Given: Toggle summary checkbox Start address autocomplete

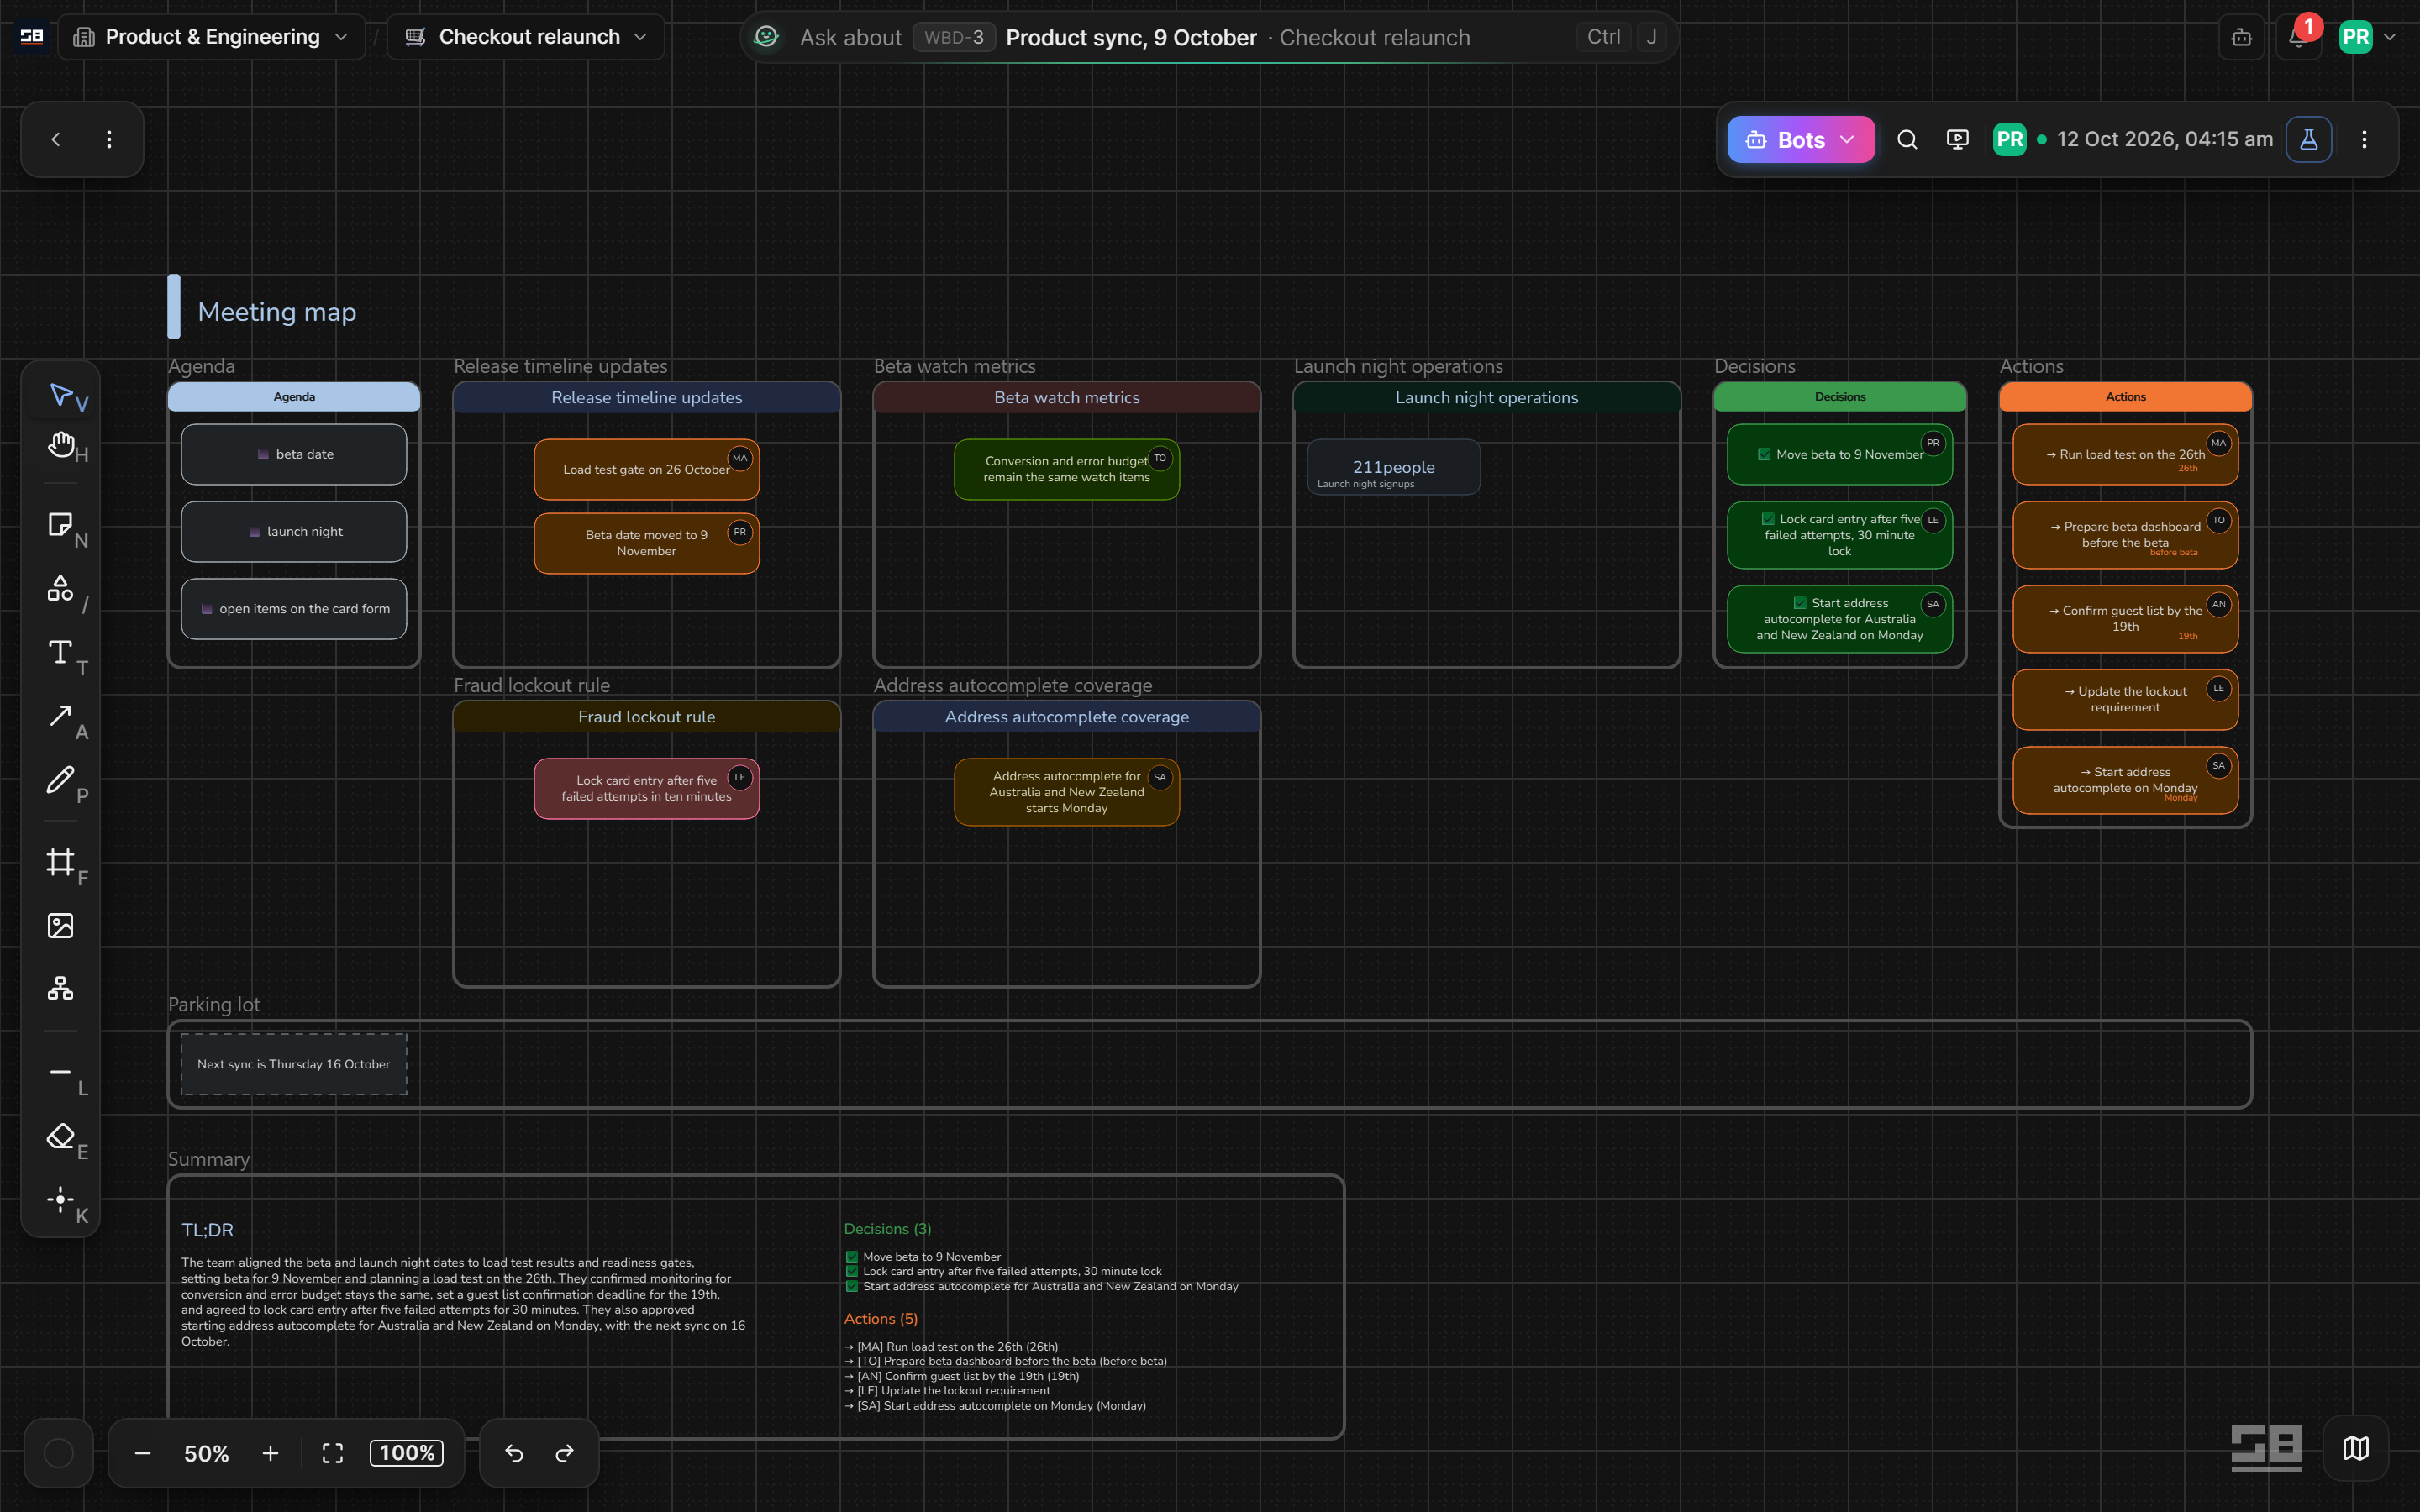Looking at the screenshot, I should tap(852, 1287).
